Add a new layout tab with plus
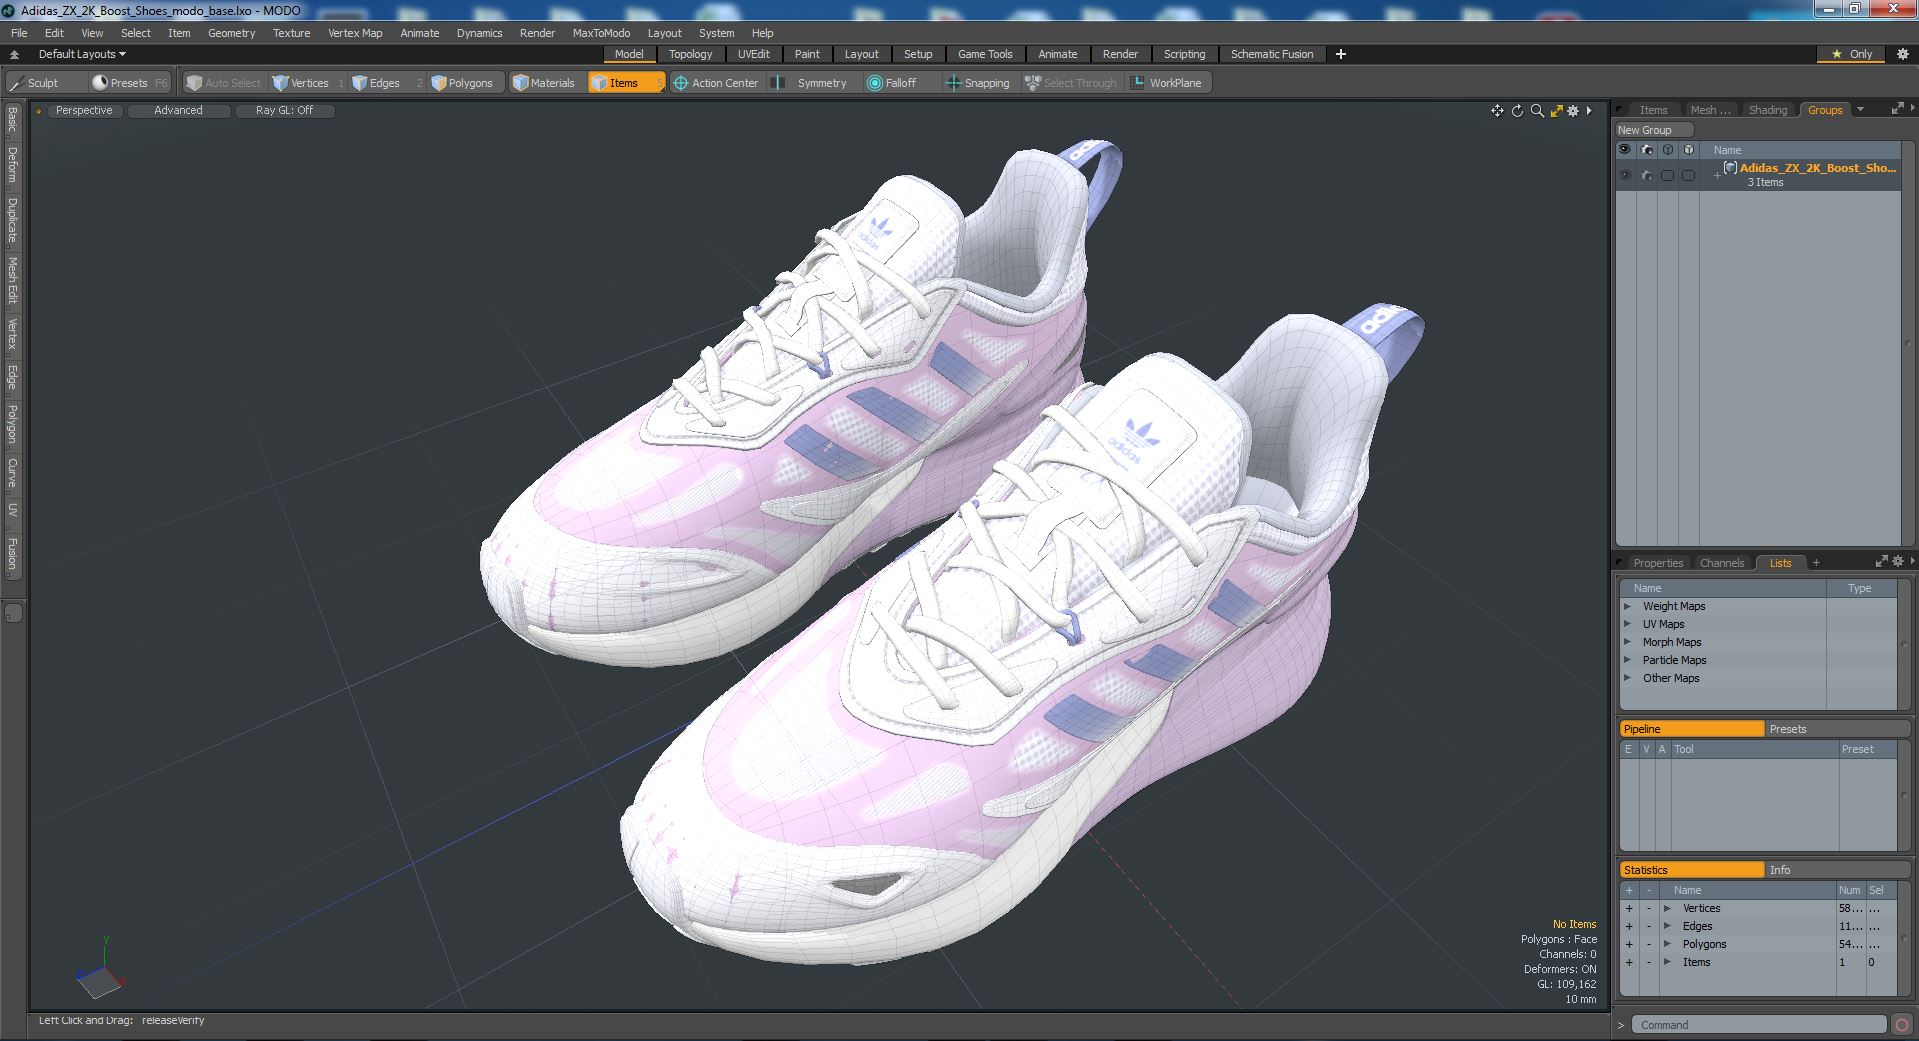The height and width of the screenshot is (1041, 1919). pos(1341,54)
